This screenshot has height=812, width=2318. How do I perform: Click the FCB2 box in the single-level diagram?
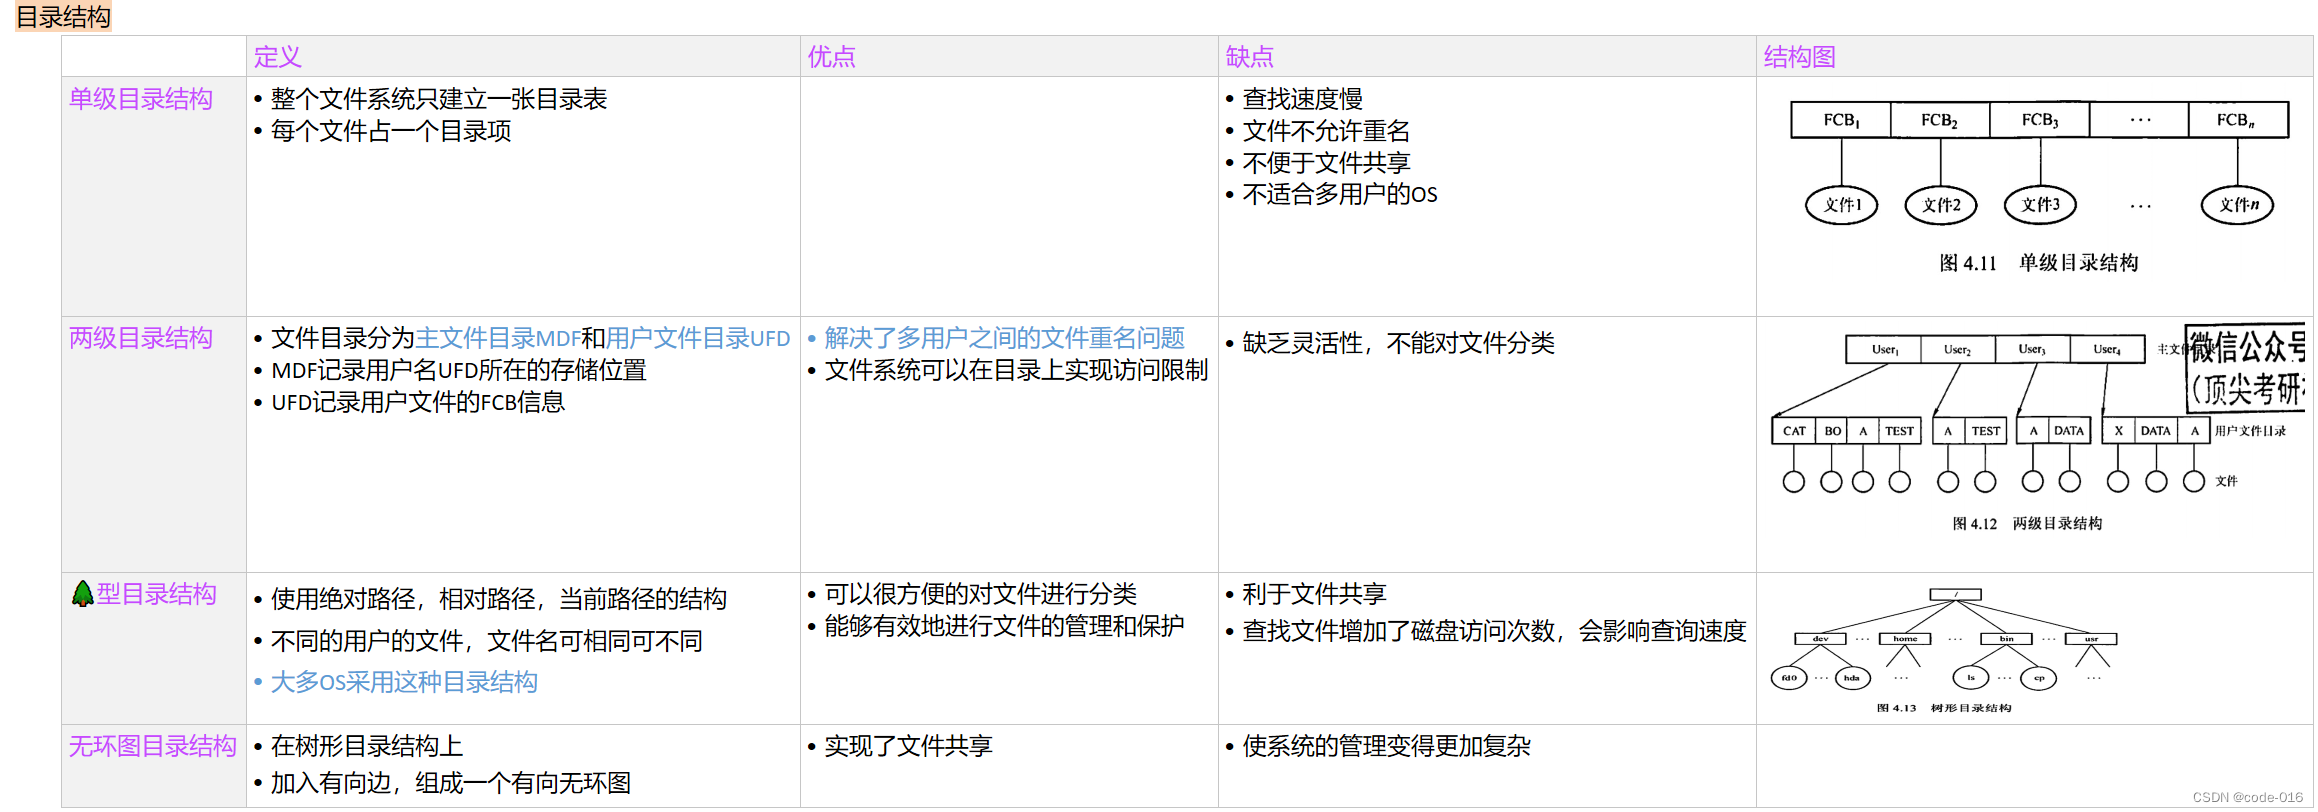tap(1940, 120)
